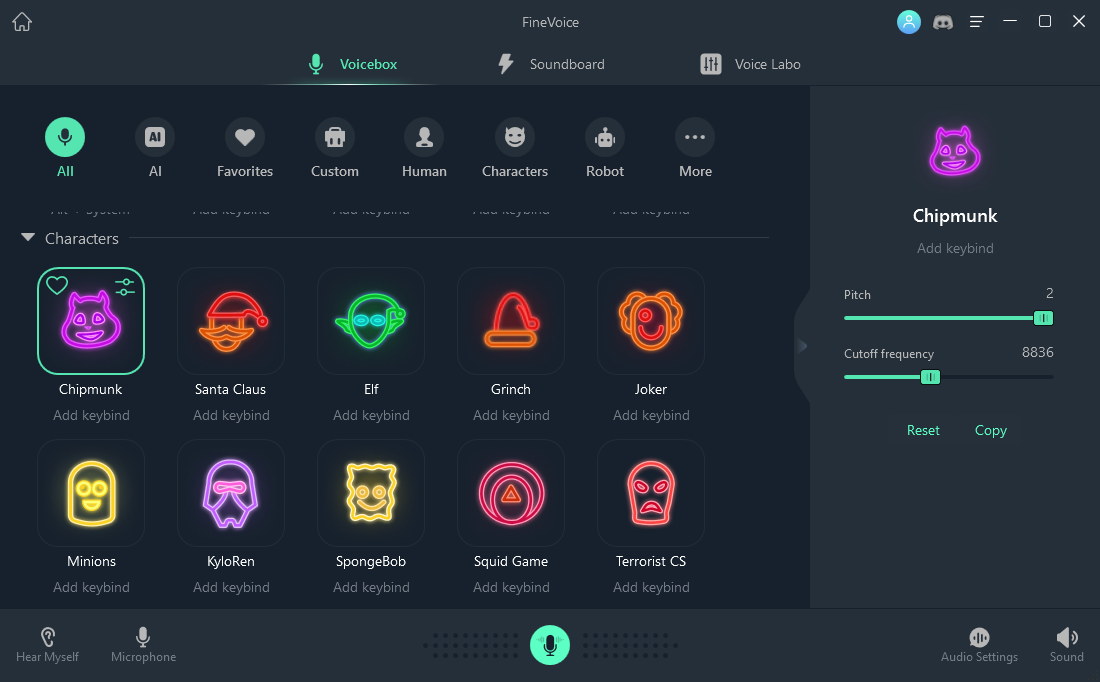Open the user account avatar
The image size is (1100, 682).
908,22
